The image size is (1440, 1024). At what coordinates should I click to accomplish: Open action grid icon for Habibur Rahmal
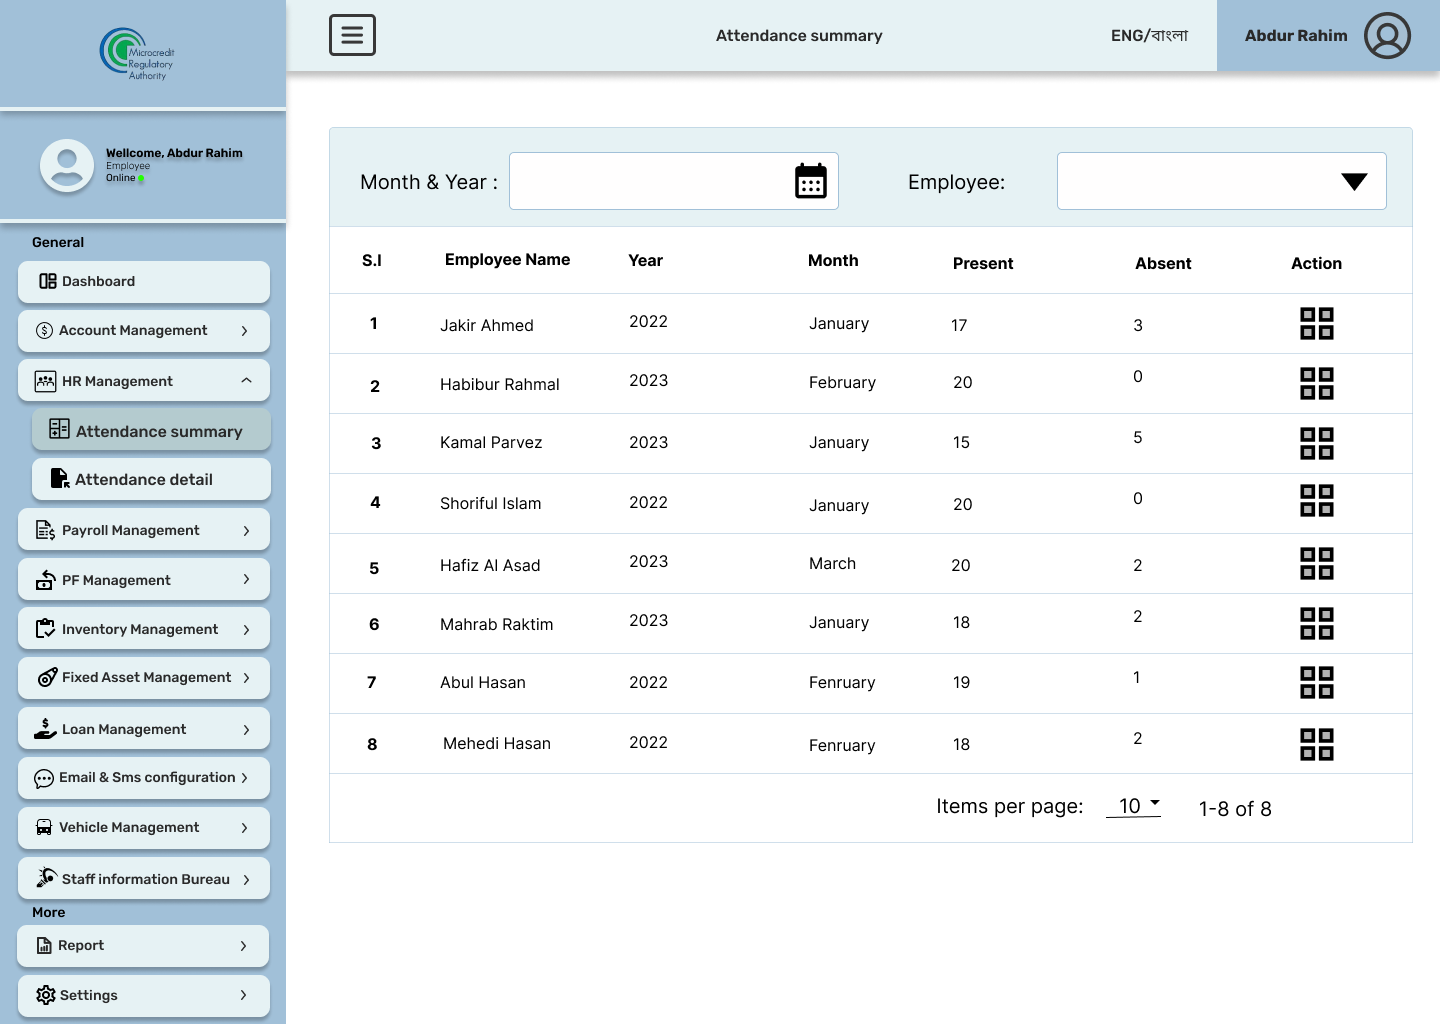(x=1316, y=383)
